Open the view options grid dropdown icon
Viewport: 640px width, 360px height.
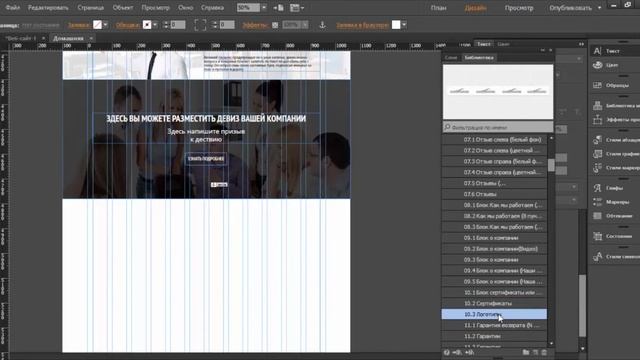(x=297, y=8)
